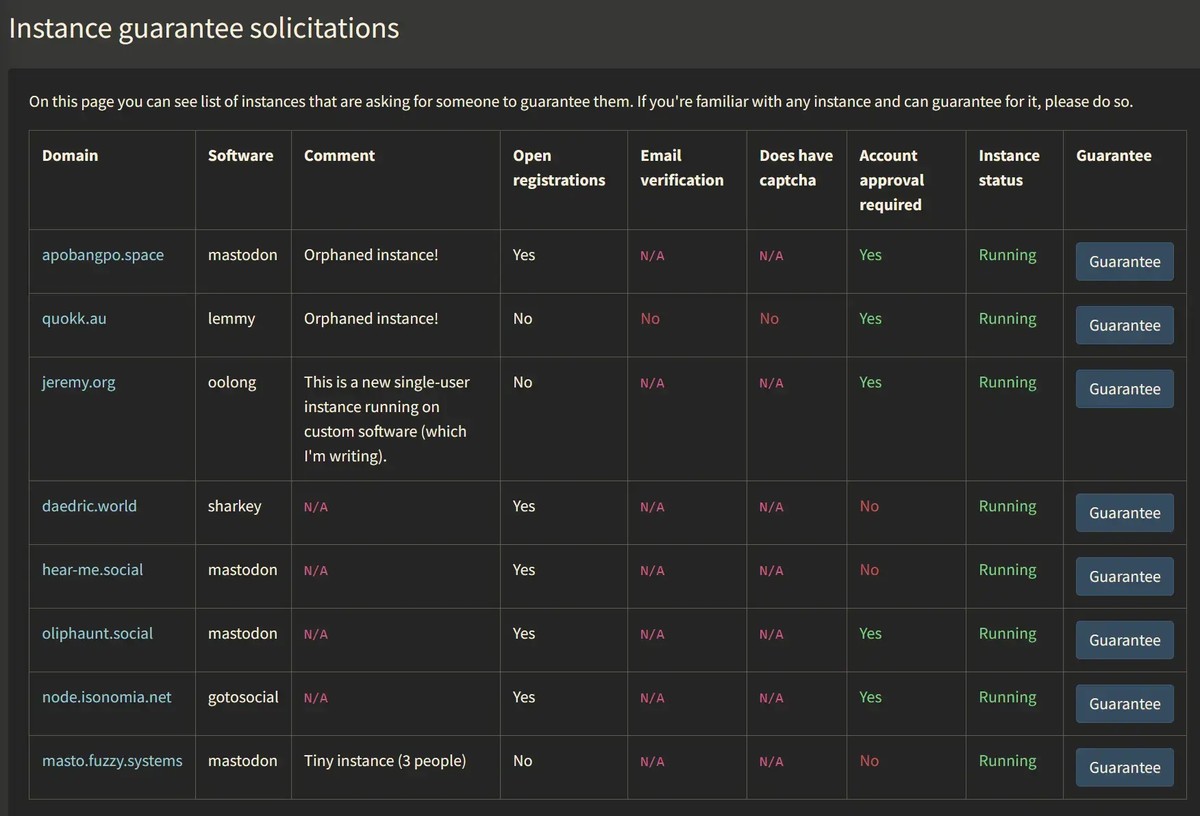
Task: Select the Instance status column header
Action: [1008, 168]
